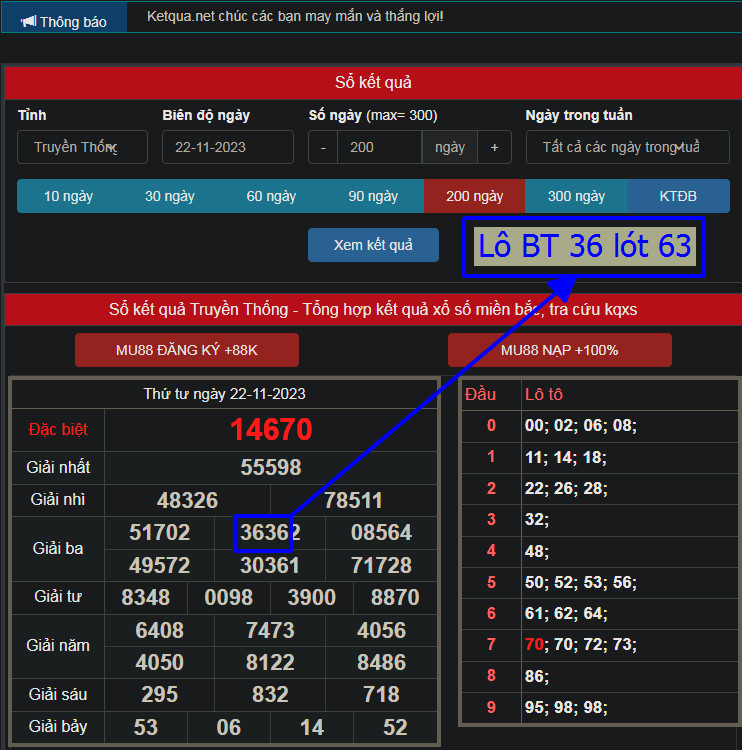This screenshot has width=742, height=750.
Task: Expand the Ngày trong tuần dropdown
Action: point(627,147)
